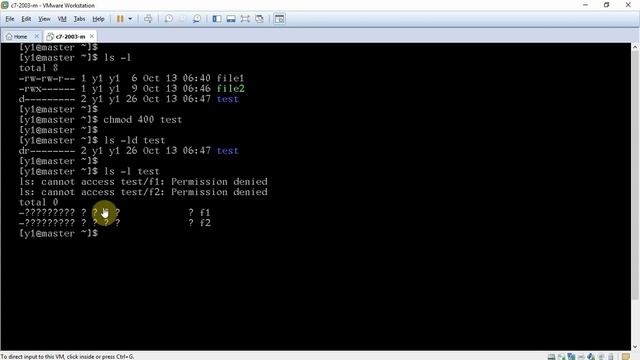640x360 pixels.
Task: Click the 'f2' entry with question marks
Action: click(x=205, y=223)
